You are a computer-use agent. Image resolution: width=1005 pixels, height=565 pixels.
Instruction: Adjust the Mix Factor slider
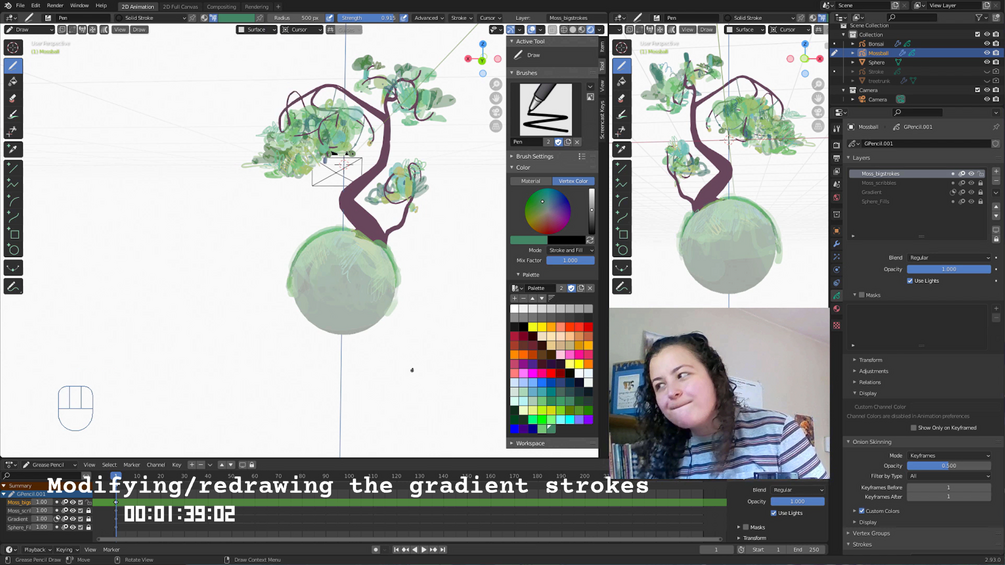[x=570, y=261]
